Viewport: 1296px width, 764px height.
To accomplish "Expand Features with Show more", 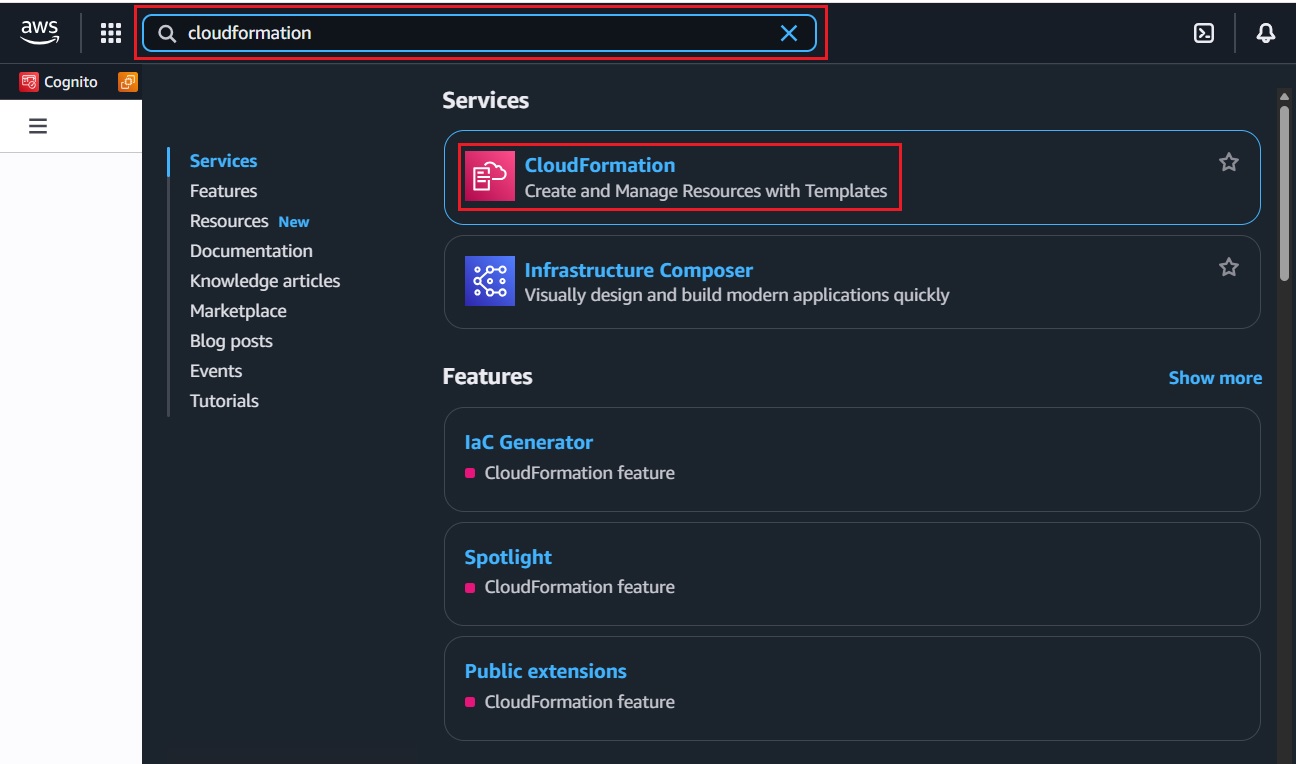I will click(1215, 378).
